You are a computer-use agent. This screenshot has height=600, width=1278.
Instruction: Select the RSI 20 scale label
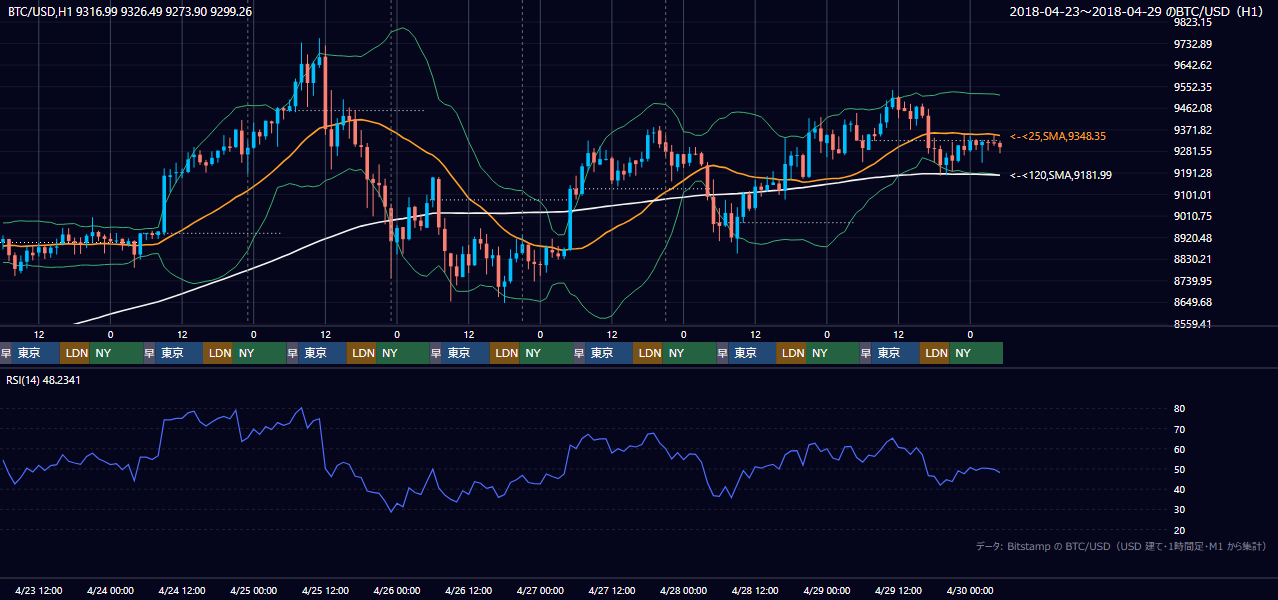click(x=1180, y=530)
